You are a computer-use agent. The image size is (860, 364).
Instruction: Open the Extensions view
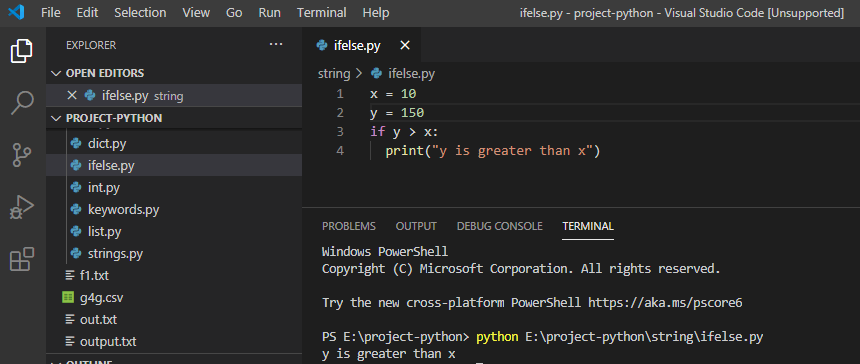pos(22,259)
